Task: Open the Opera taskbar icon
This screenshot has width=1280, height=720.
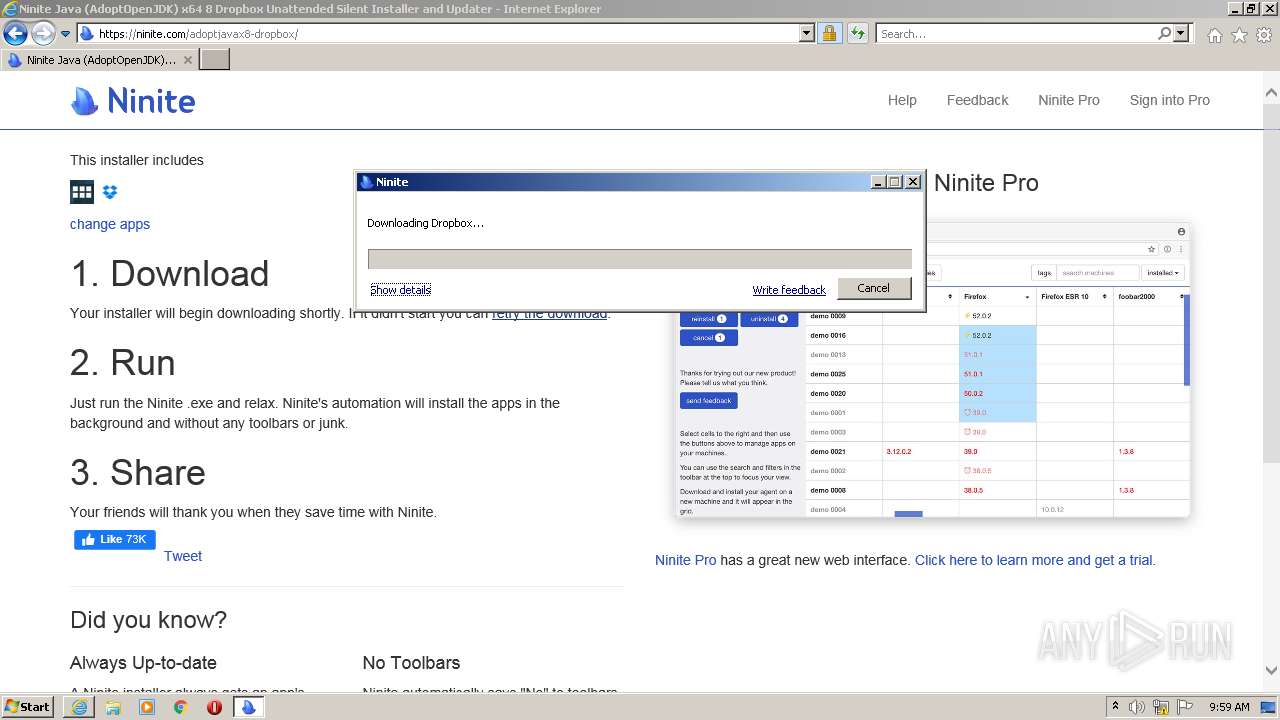Action: (x=214, y=707)
